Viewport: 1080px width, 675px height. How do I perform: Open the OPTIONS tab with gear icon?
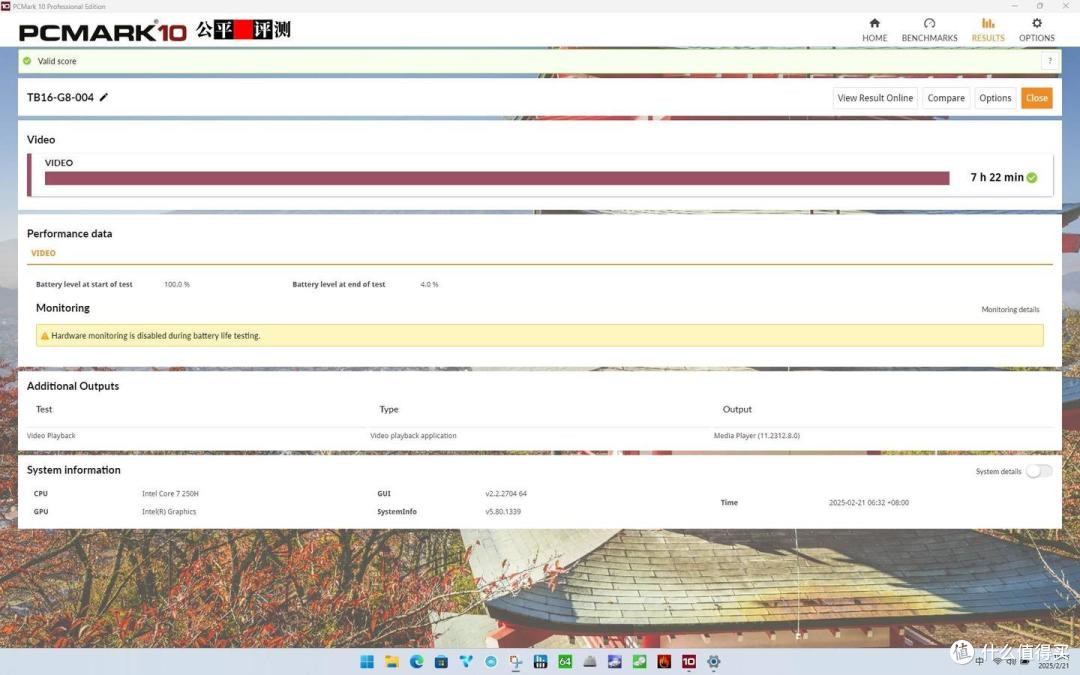(1037, 30)
